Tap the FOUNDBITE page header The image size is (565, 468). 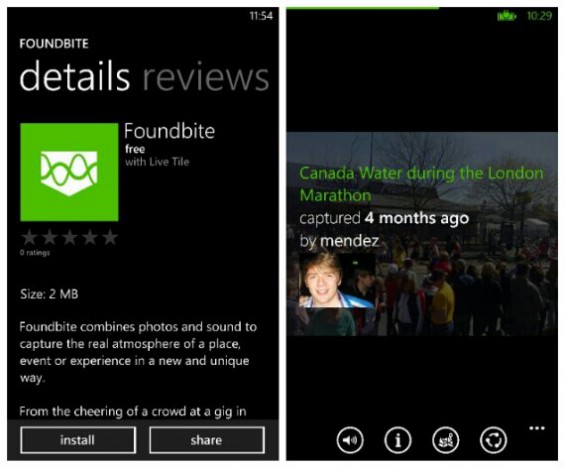54,44
